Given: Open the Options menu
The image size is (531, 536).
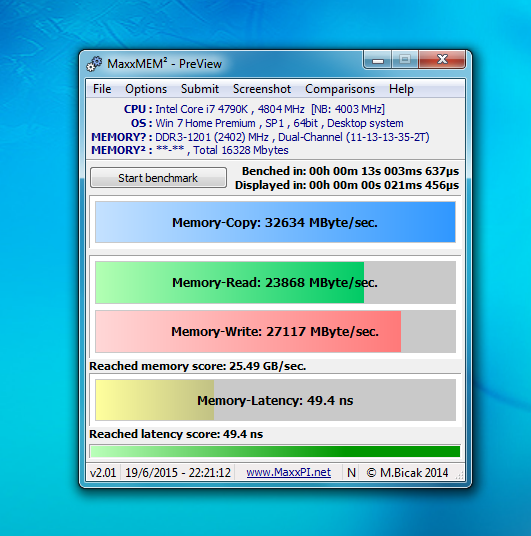Looking at the screenshot, I should point(146,89).
